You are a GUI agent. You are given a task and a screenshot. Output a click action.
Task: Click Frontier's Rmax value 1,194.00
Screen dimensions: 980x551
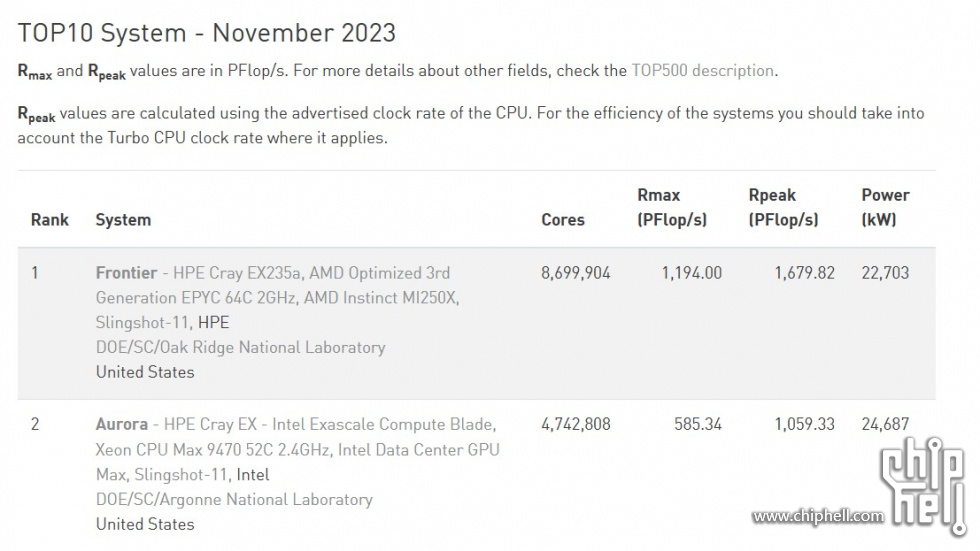[692, 273]
